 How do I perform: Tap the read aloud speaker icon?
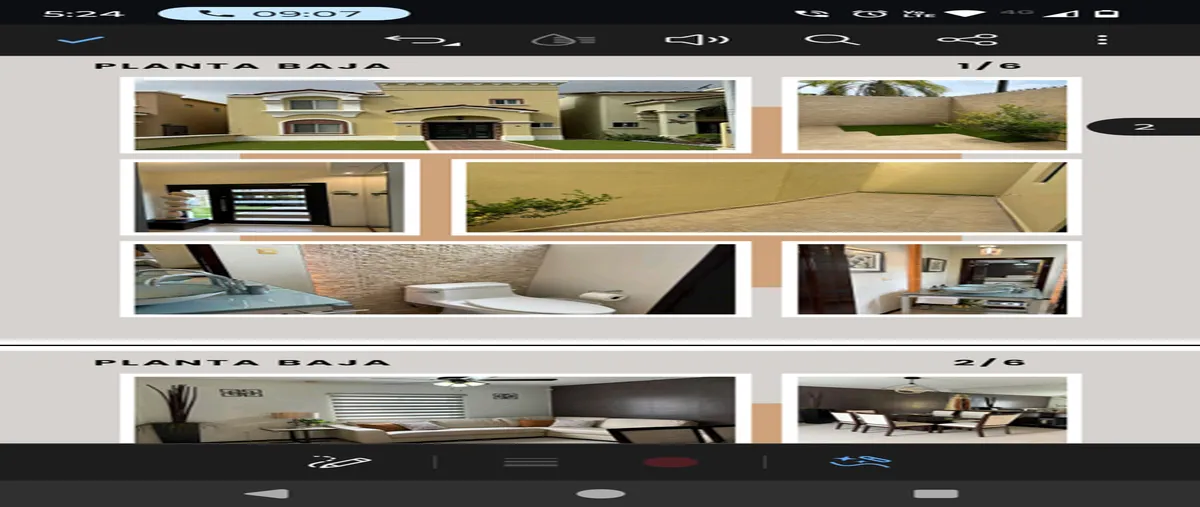(697, 40)
